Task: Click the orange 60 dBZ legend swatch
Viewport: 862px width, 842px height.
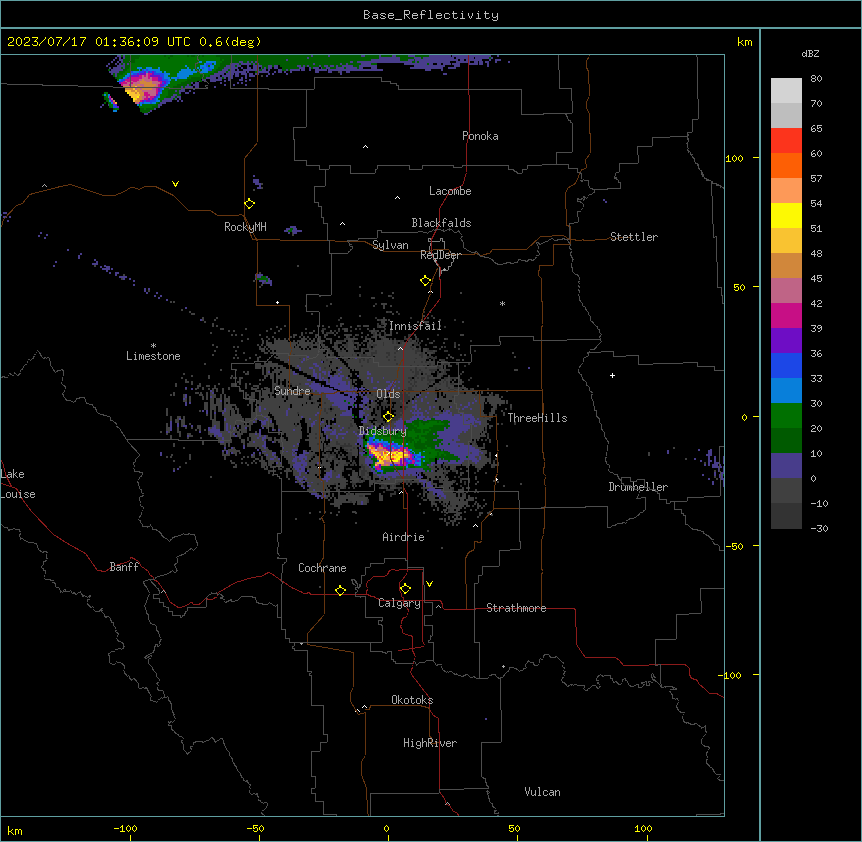Action: (786, 165)
